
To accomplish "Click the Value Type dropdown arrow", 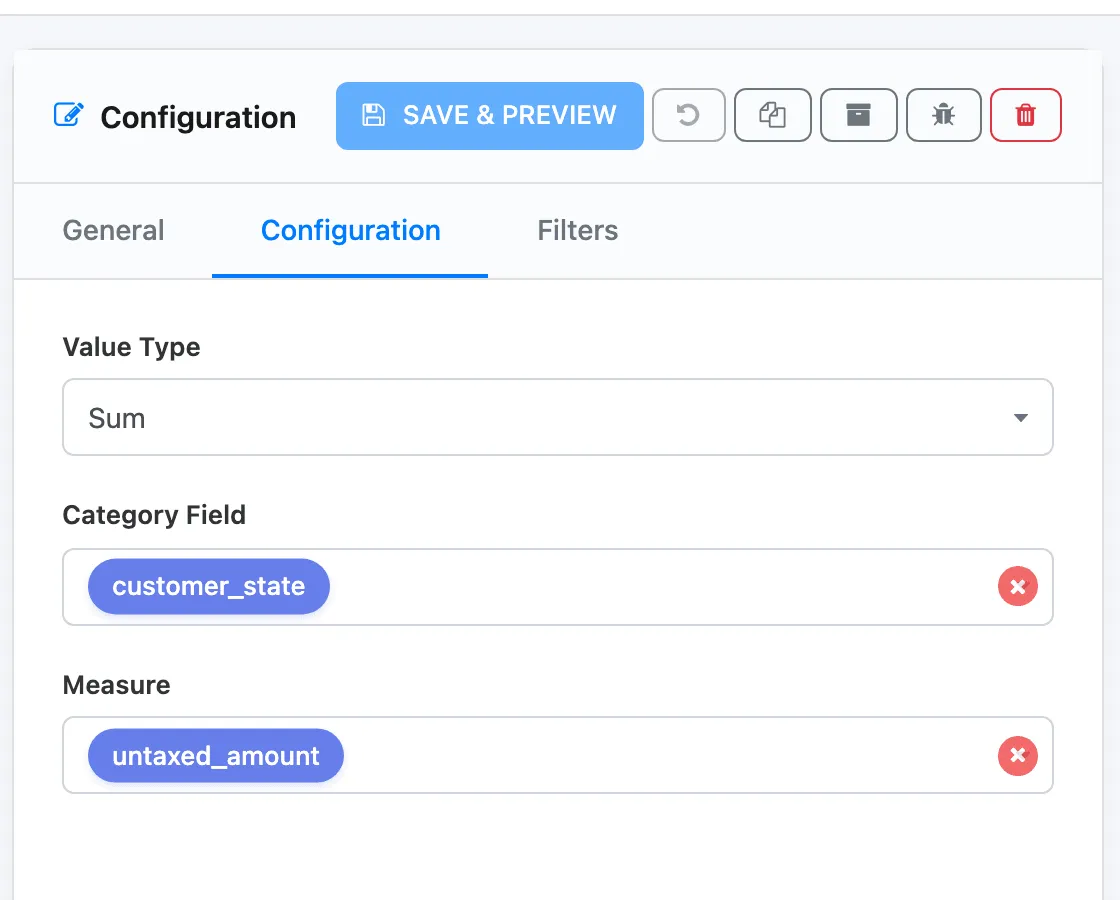I will [1021, 418].
